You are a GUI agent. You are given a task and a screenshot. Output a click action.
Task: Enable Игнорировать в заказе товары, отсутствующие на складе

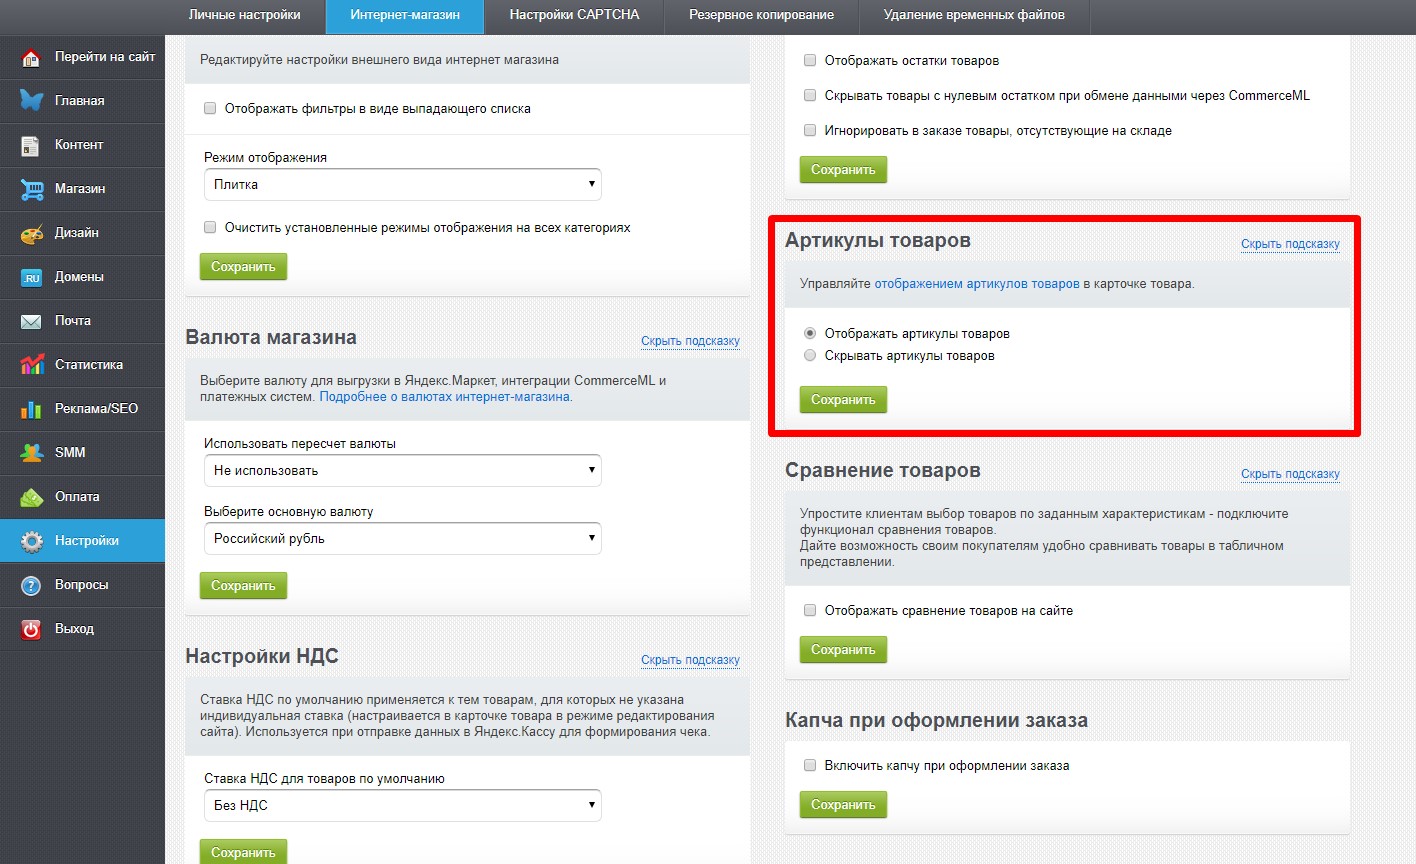810,130
